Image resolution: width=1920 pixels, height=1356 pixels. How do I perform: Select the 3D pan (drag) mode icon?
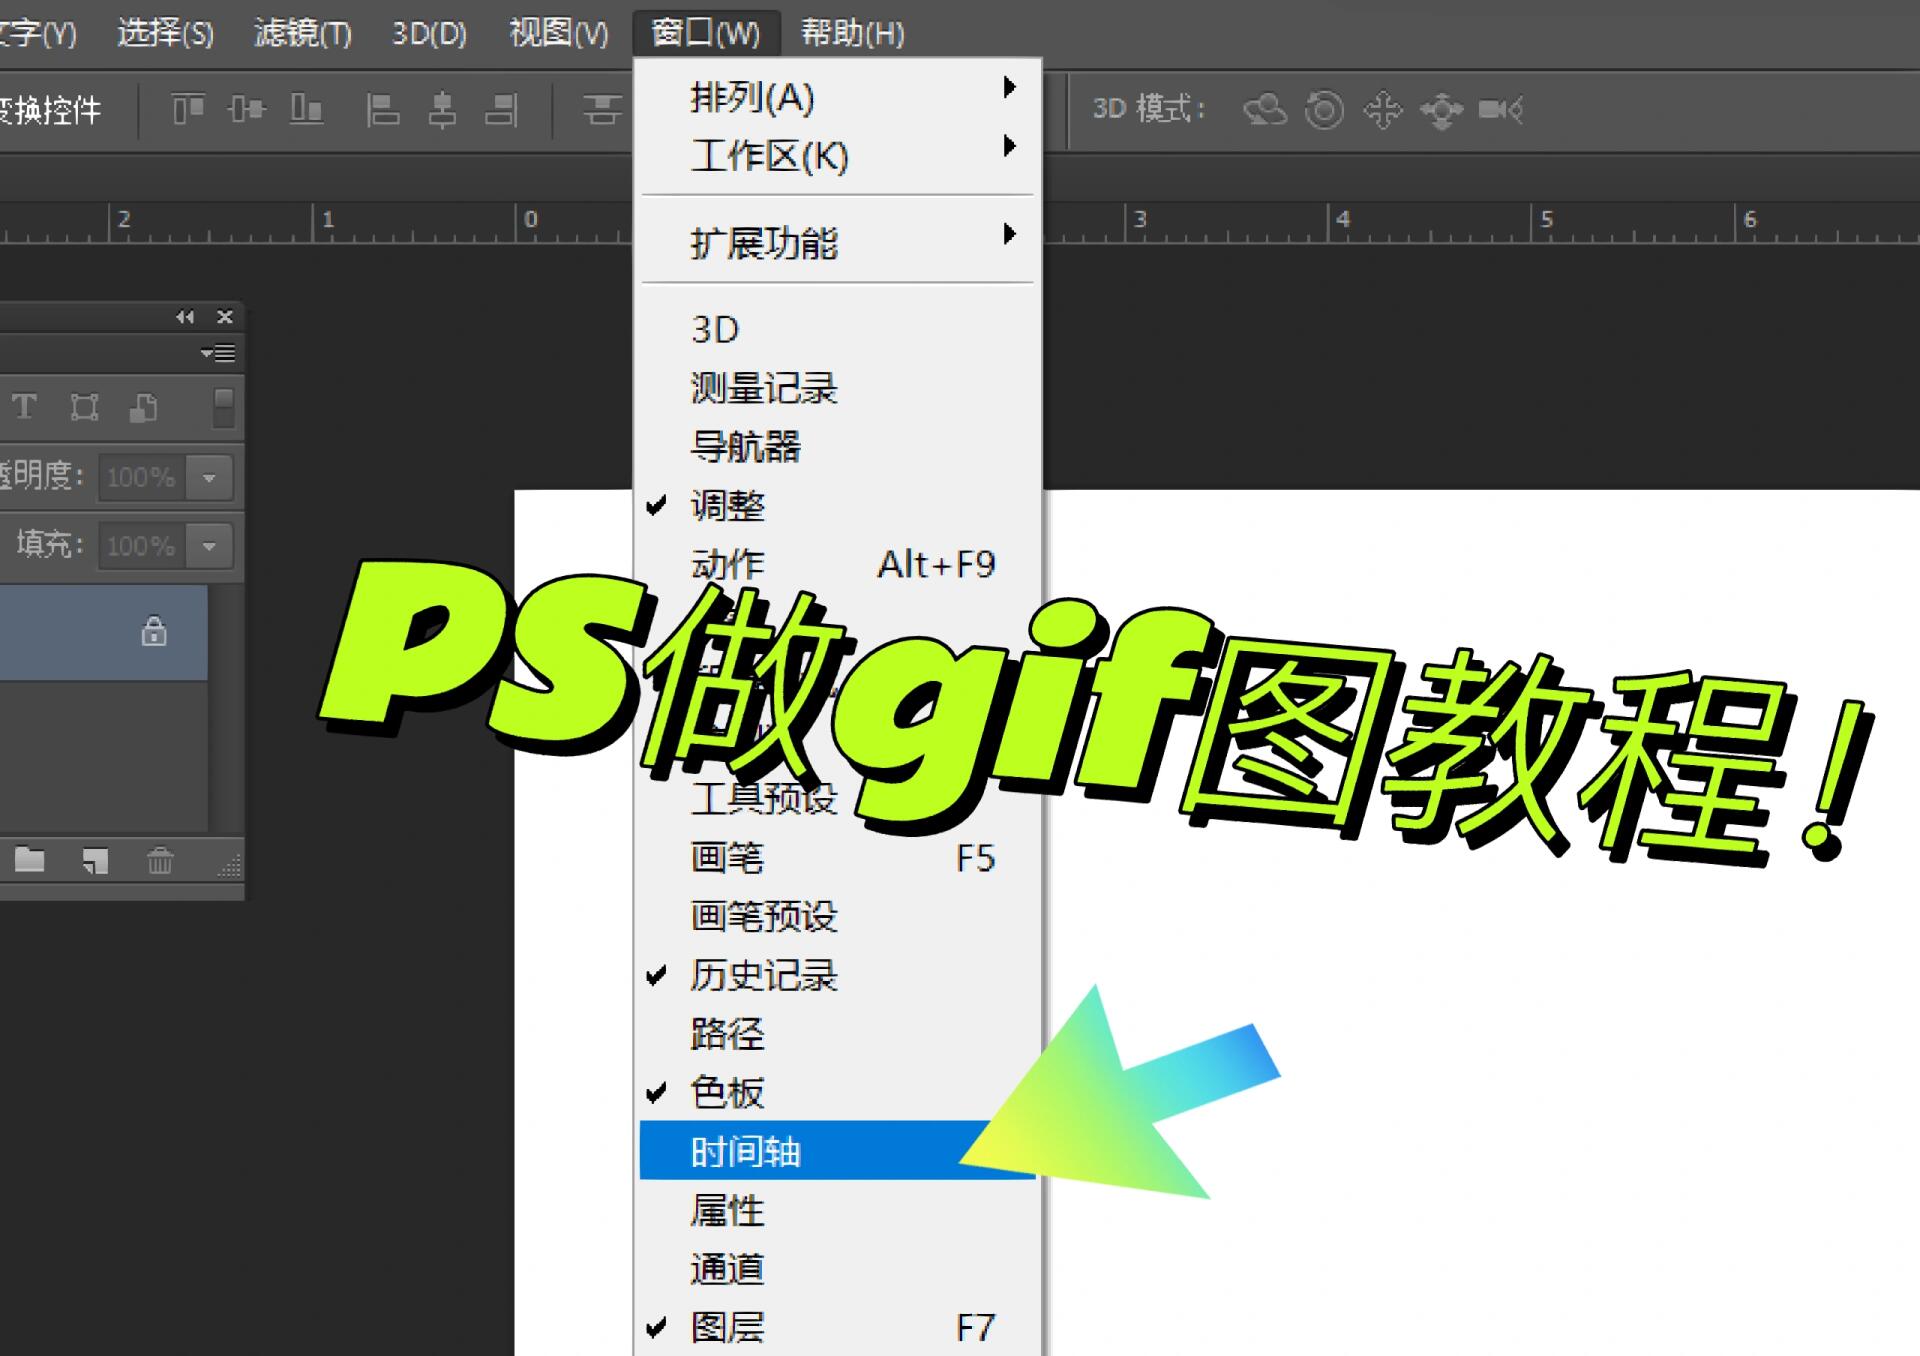tap(1383, 109)
